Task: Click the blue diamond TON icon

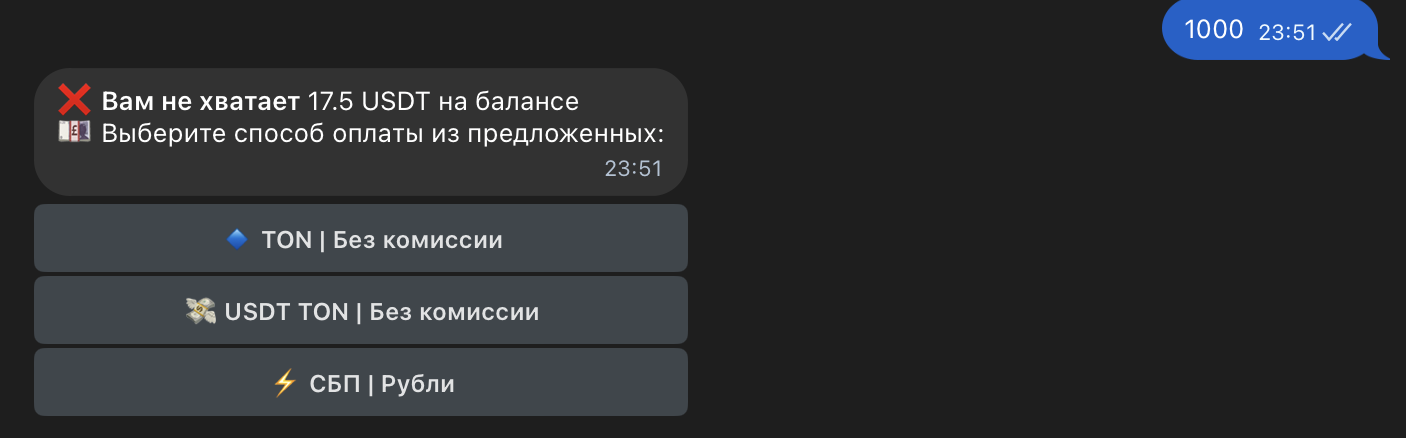Action: (236, 239)
